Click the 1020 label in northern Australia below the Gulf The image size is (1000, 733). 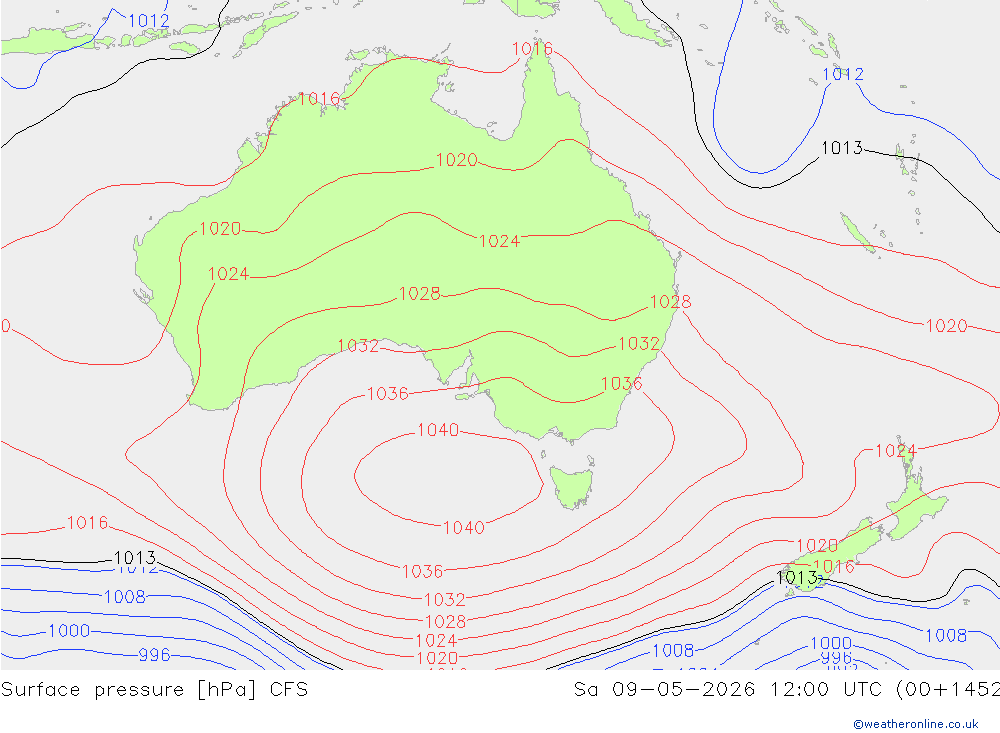tap(457, 160)
